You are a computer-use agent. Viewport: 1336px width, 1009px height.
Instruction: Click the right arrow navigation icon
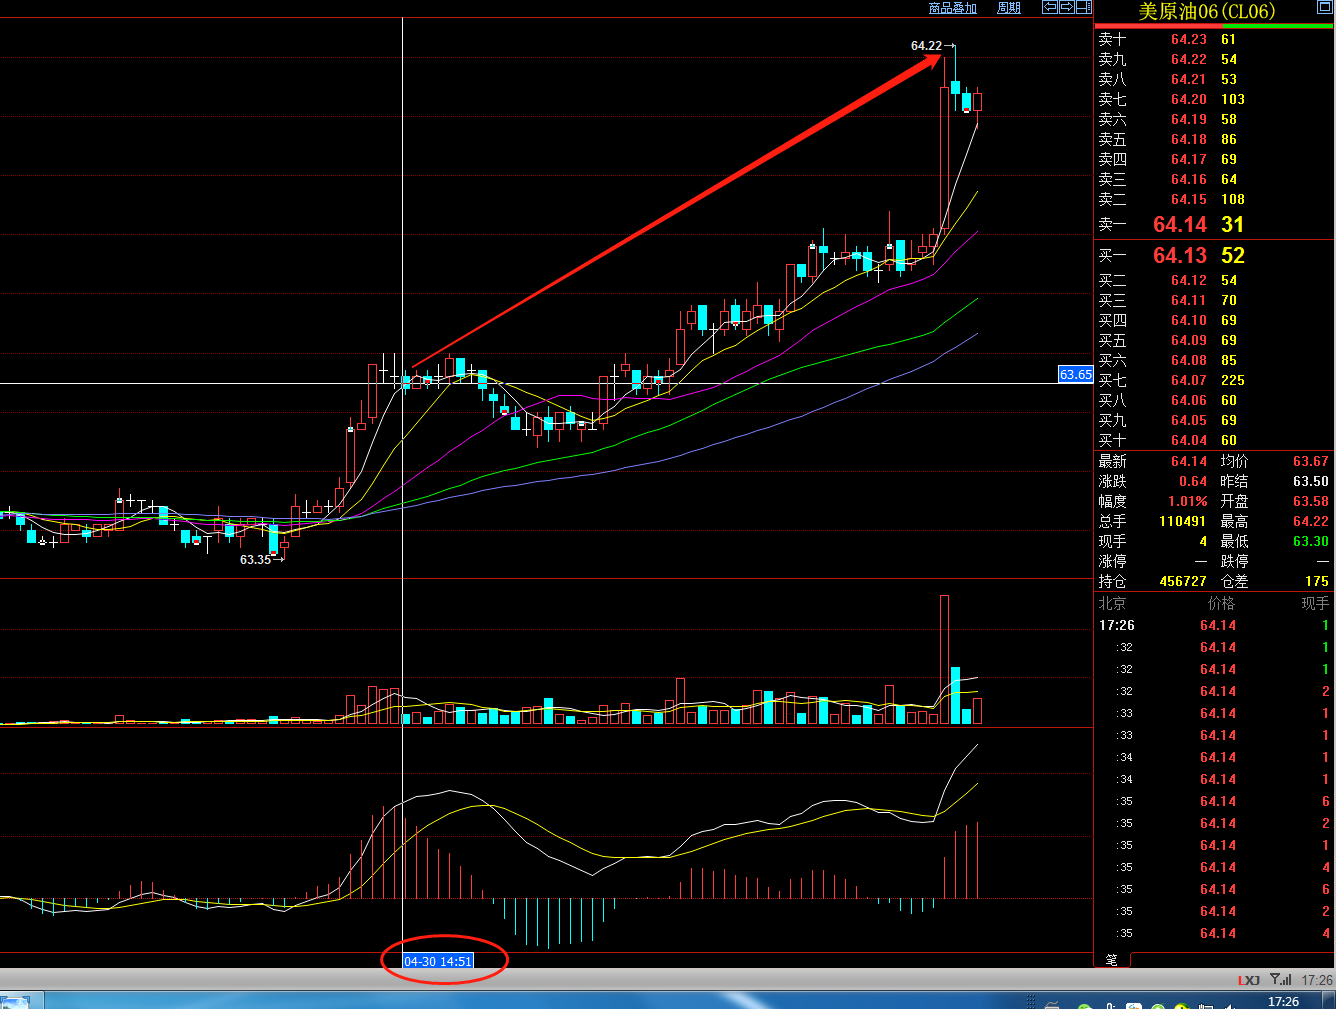pyautogui.click(x=1067, y=7)
